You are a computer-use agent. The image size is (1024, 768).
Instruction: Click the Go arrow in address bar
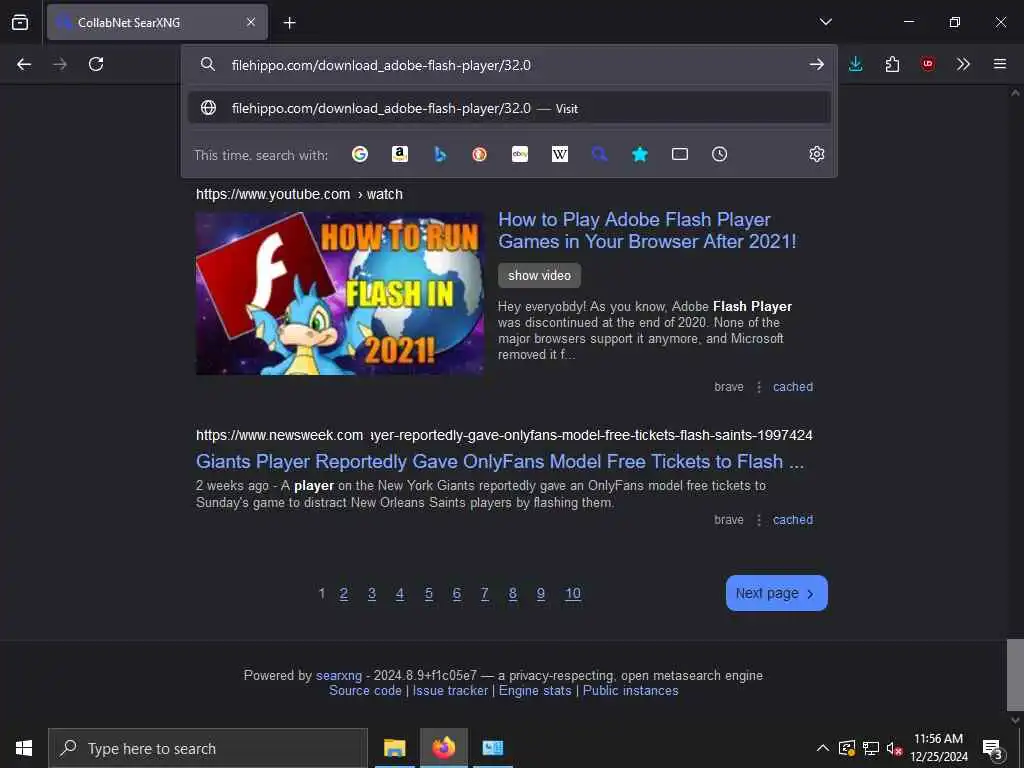(x=816, y=64)
